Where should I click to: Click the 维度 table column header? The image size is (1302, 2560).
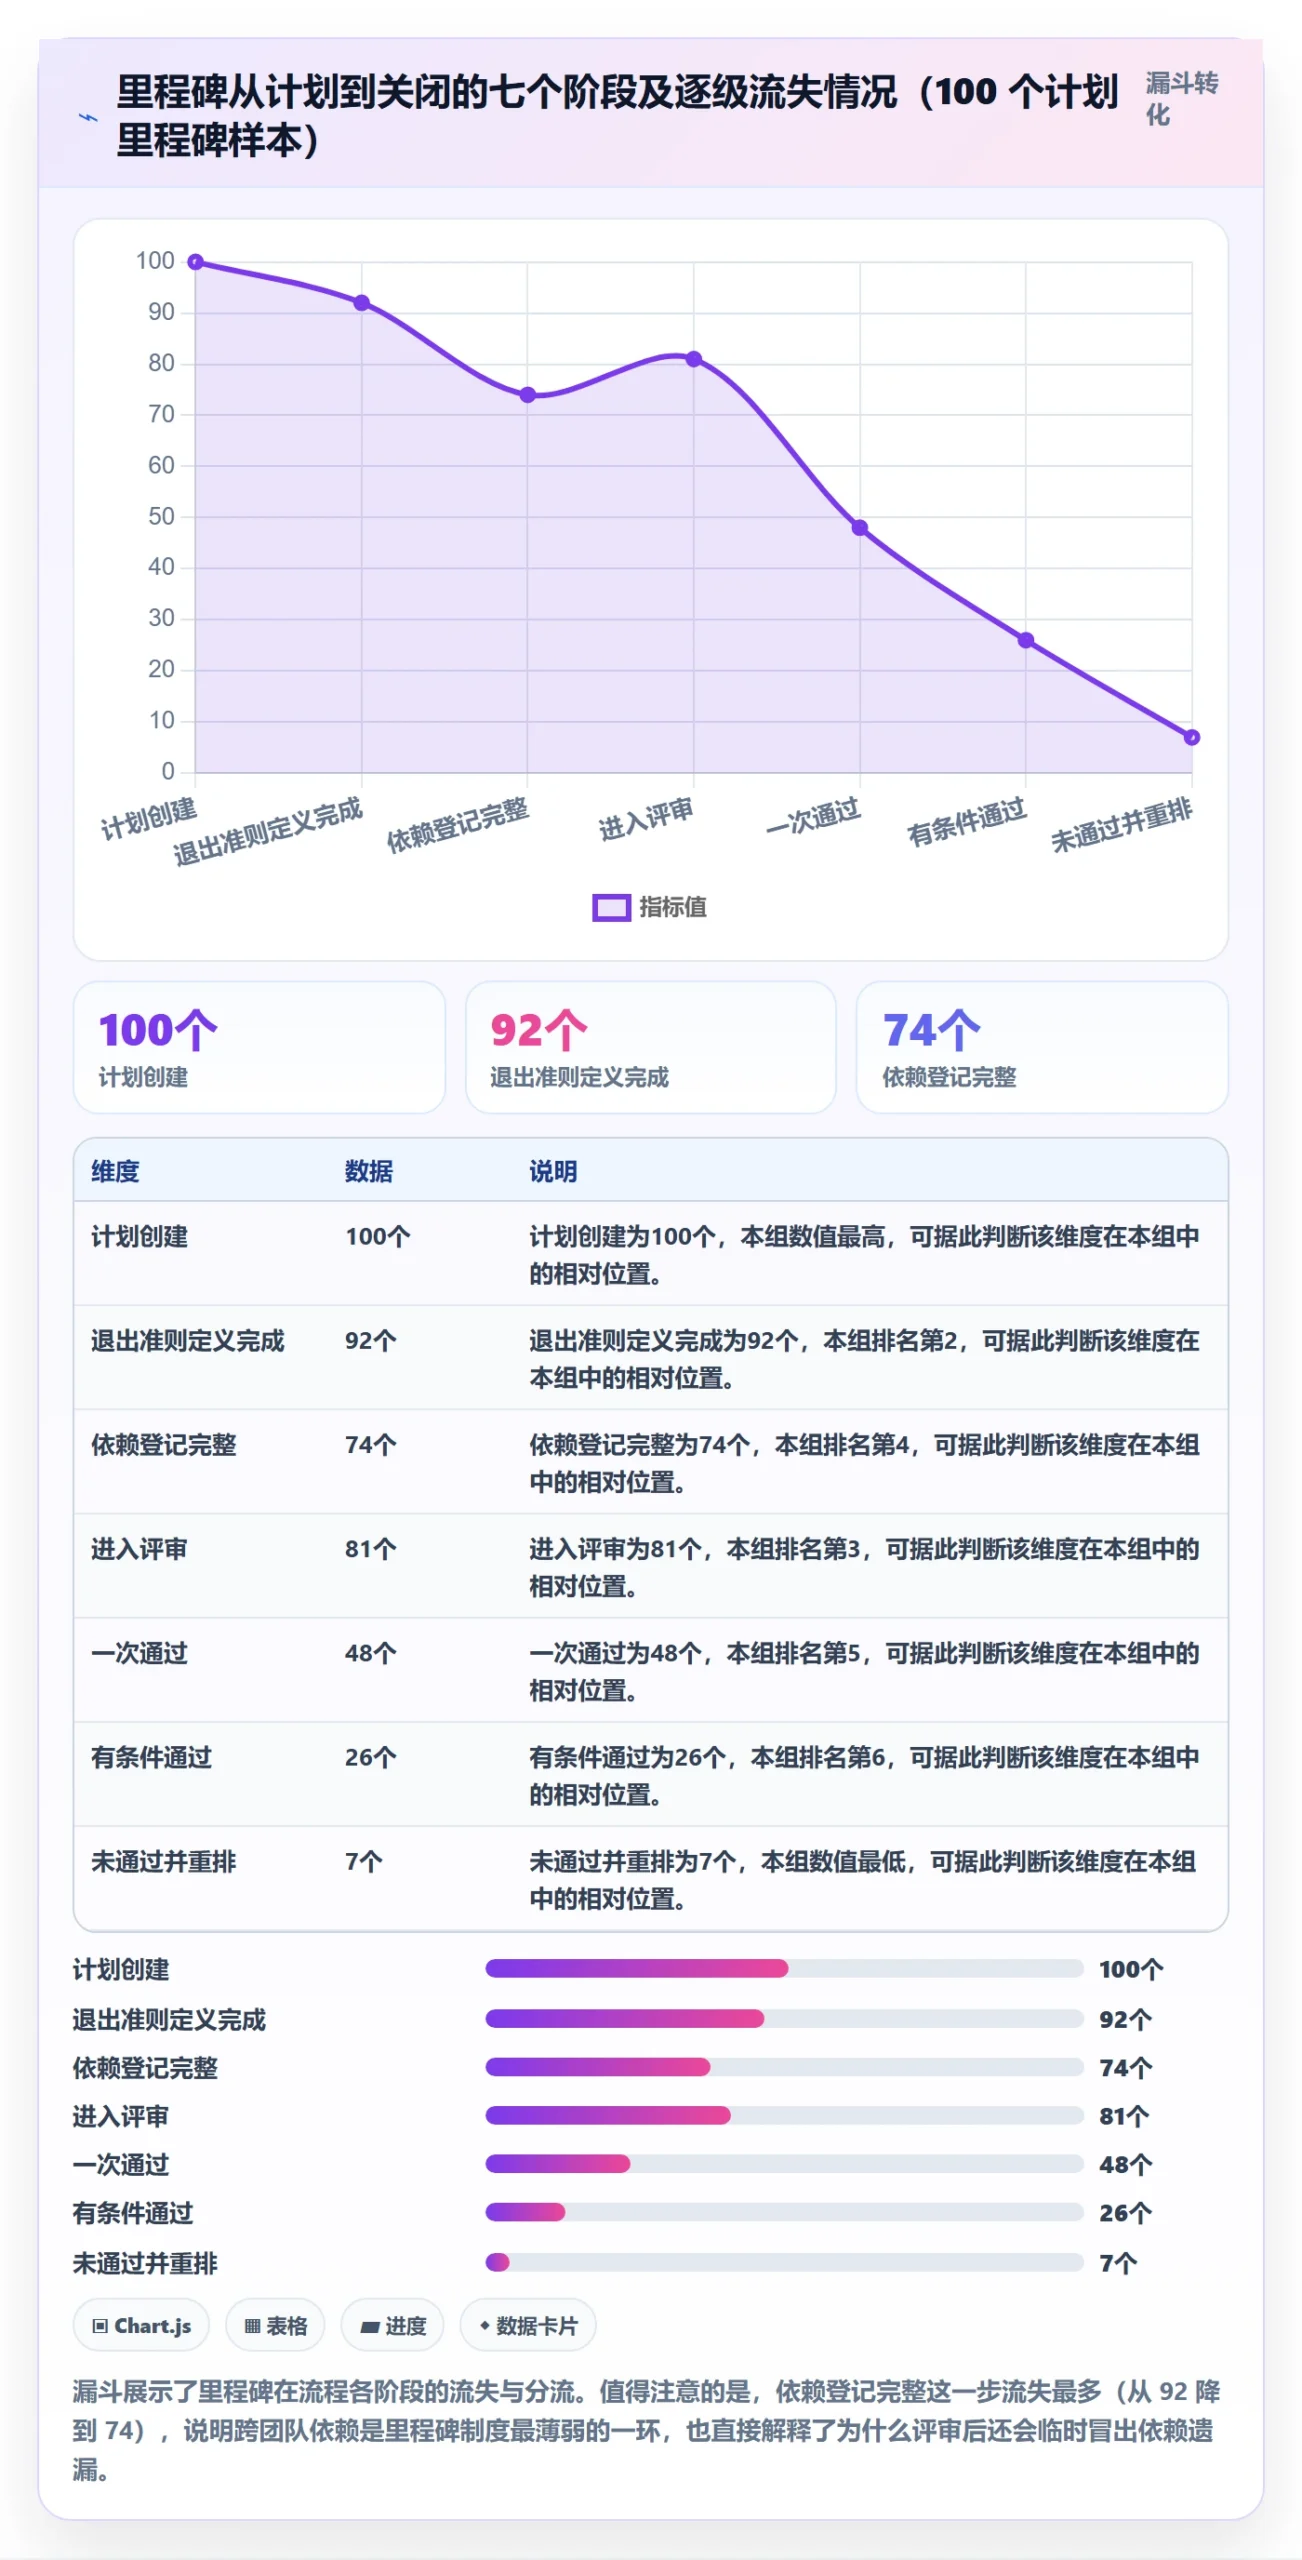point(115,1171)
